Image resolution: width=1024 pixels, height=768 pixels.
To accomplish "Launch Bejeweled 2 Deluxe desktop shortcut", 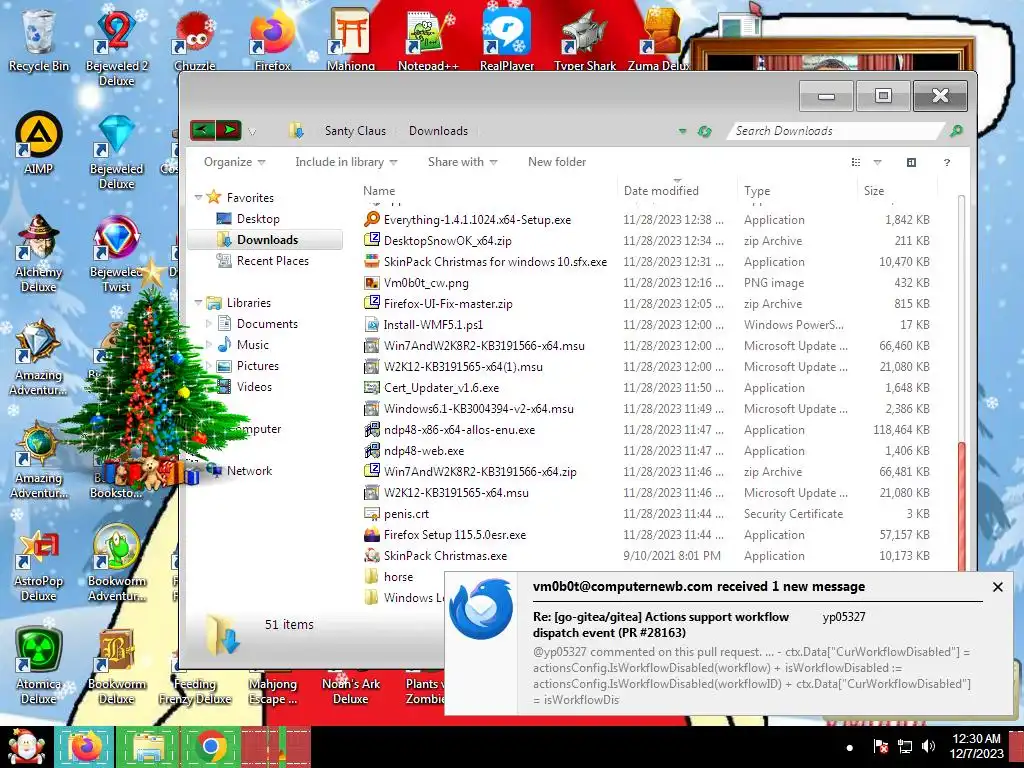I will tap(116, 46).
